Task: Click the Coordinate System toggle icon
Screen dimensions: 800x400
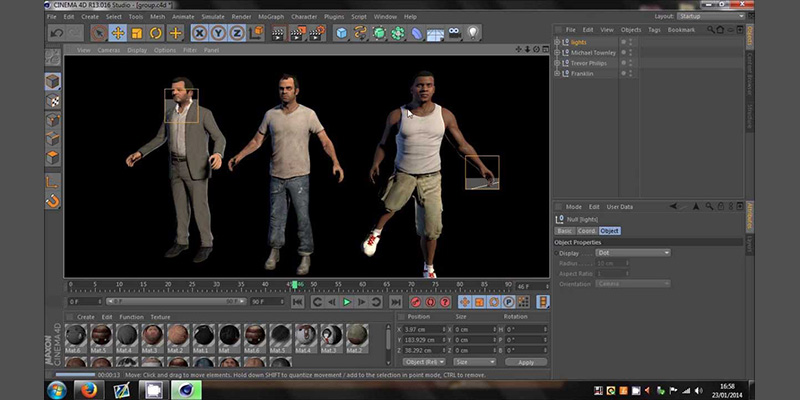Action: click(257, 34)
